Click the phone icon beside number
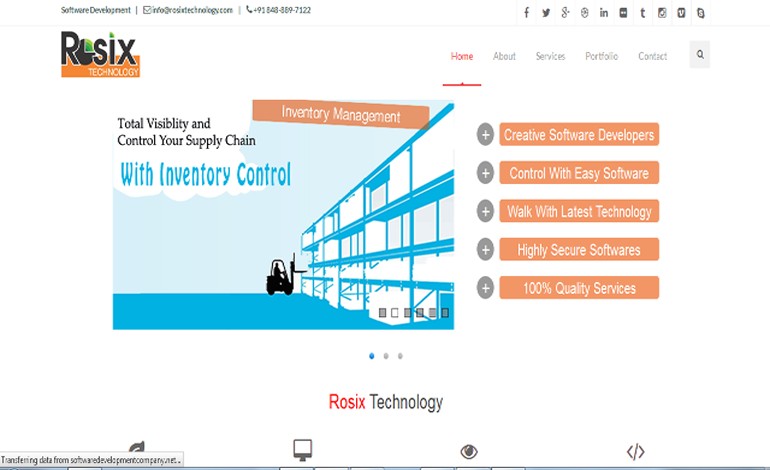770x470 pixels. (x=249, y=9)
